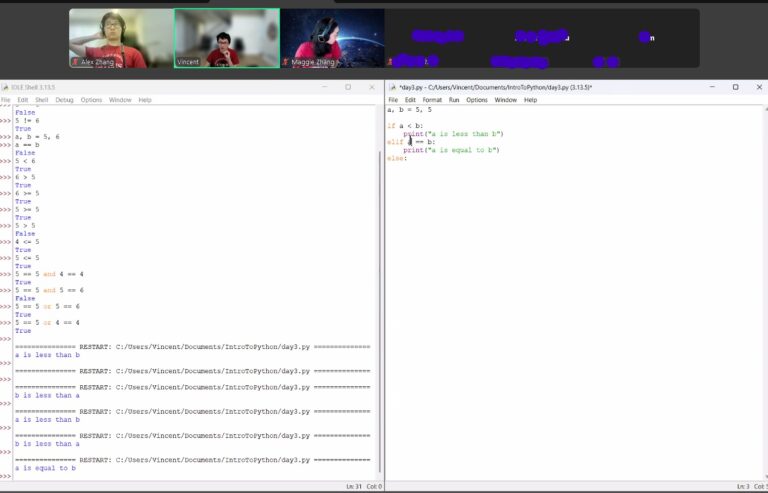Click the 'else:' line in editor
This screenshot has width=768, height=493.
tap(397, 158)
